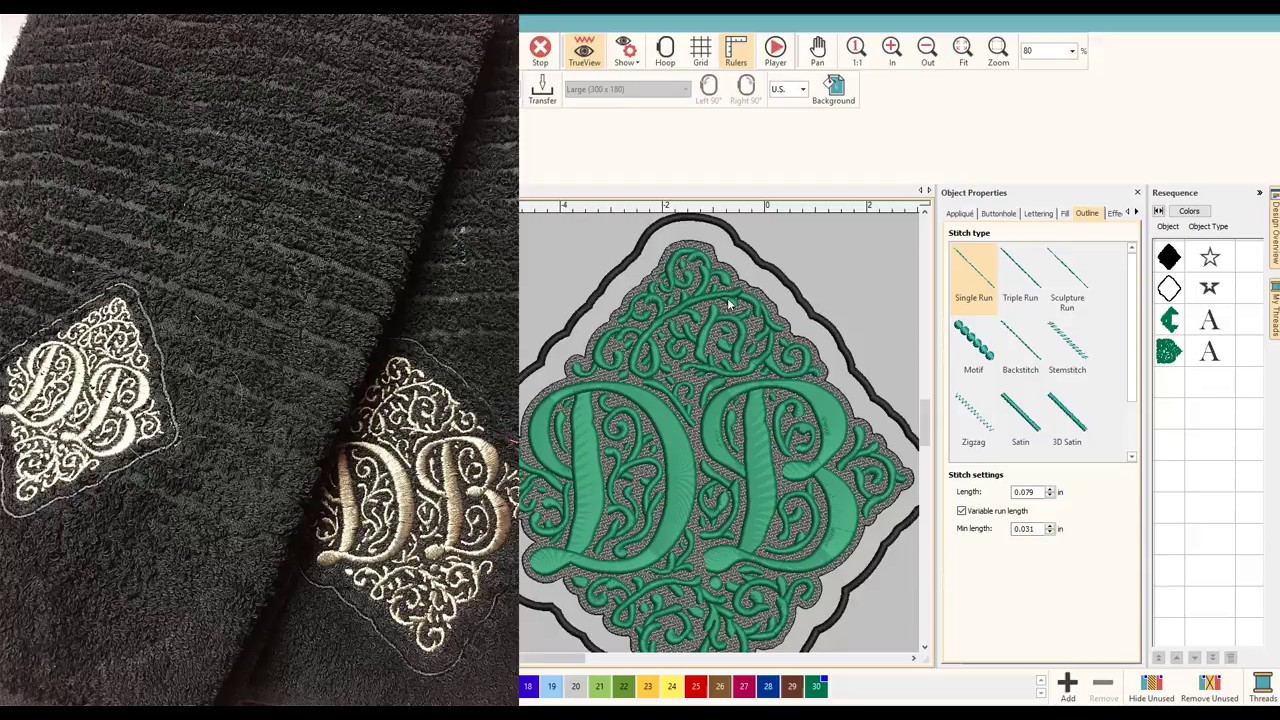Click the Min length stepper arrows
1280x720 pixels.
[x=1050, y=529]
